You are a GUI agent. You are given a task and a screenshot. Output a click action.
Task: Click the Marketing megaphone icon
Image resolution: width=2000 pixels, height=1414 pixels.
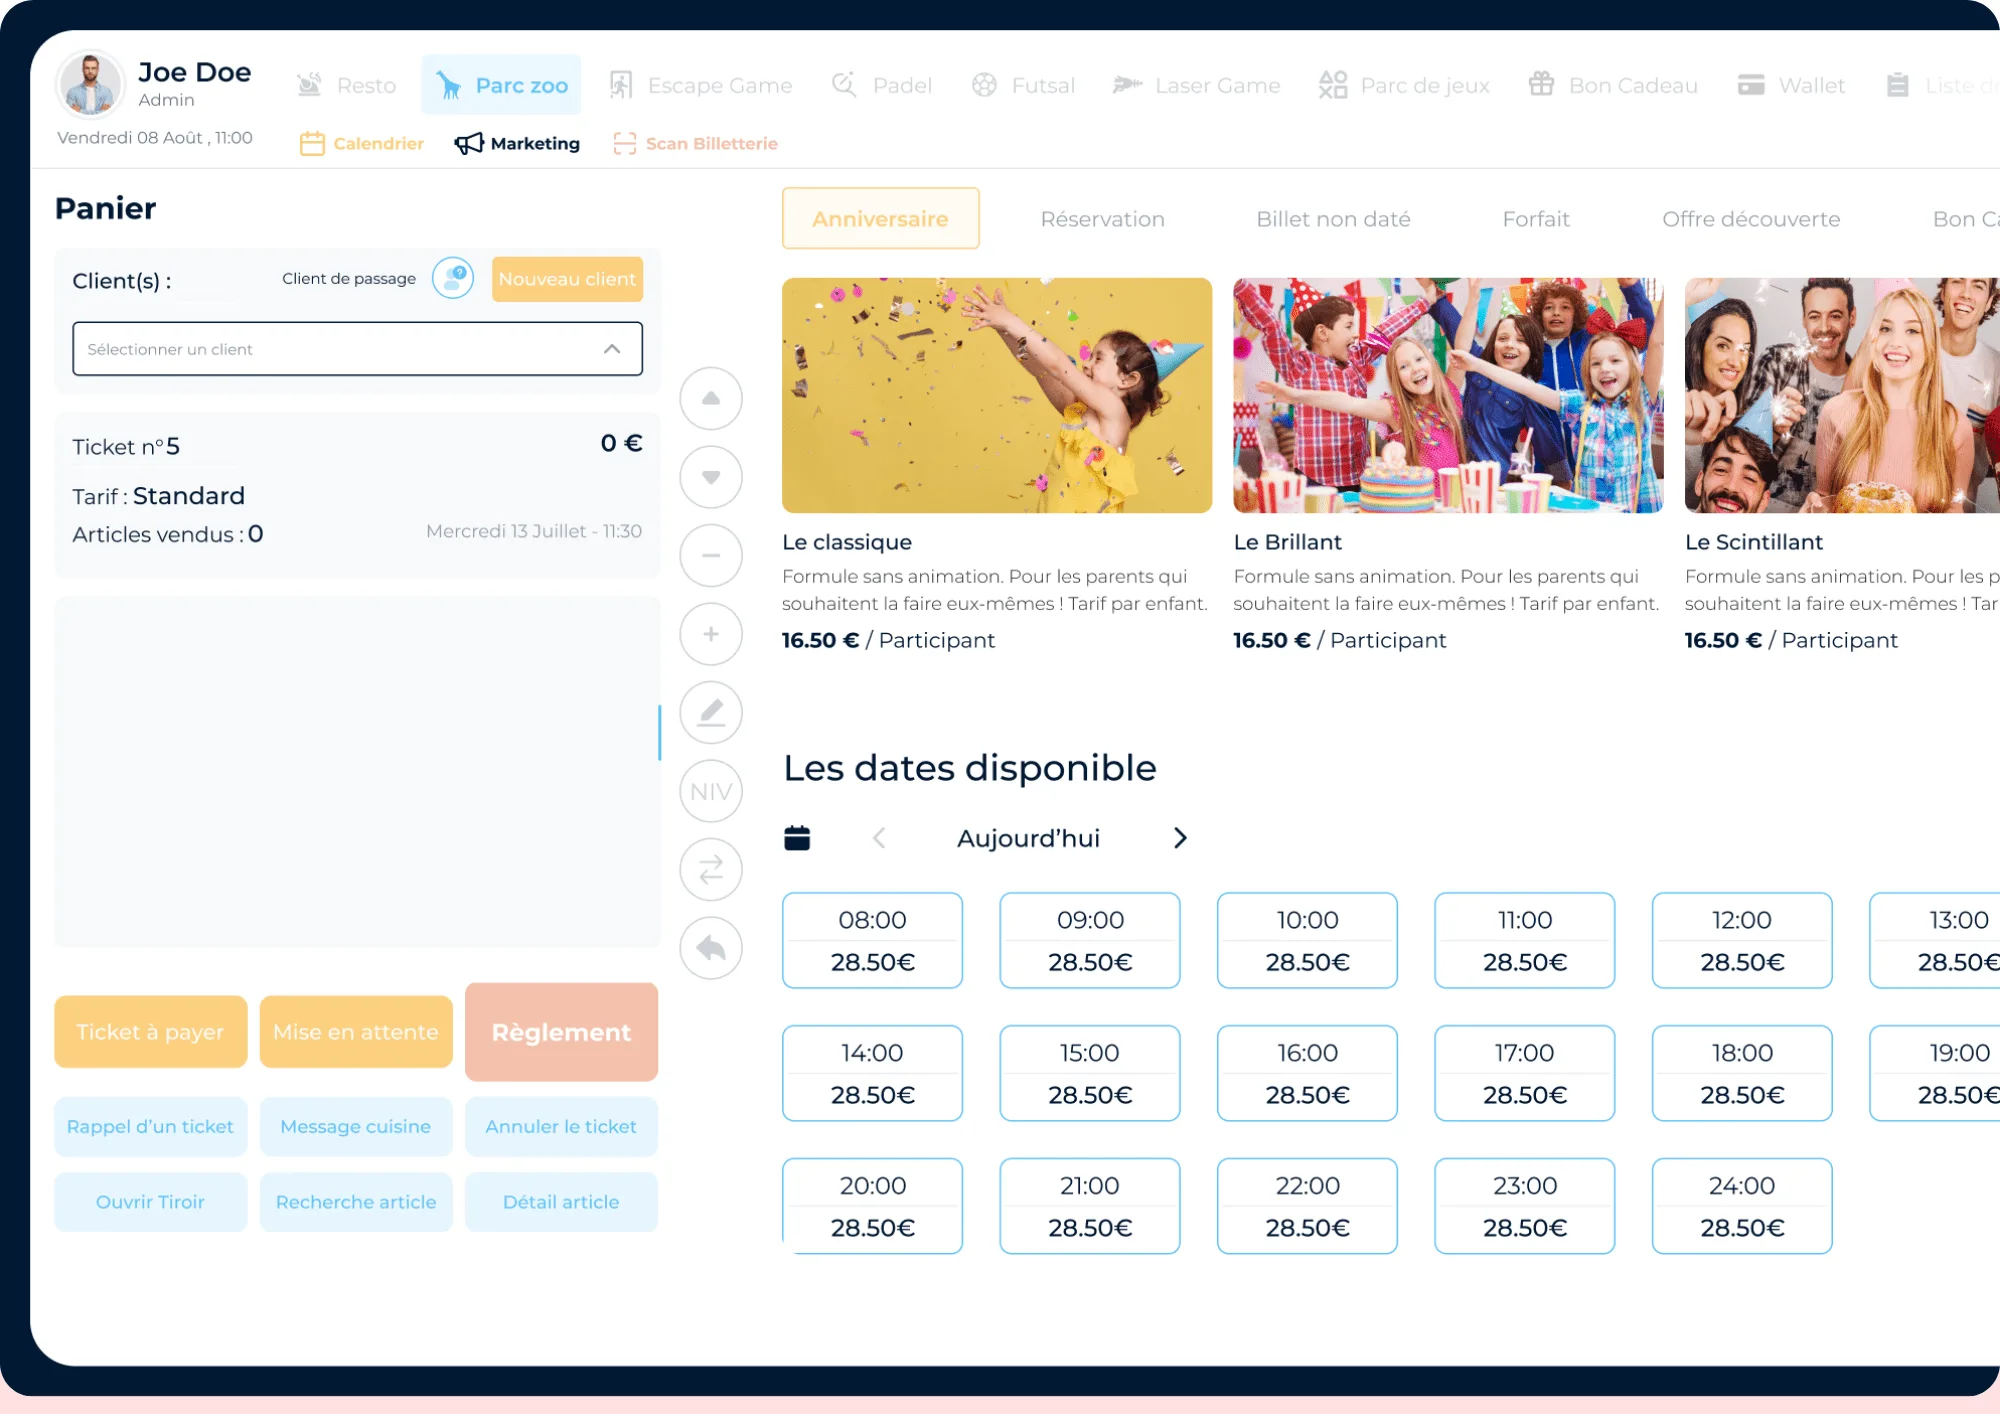[x=468, y=144]
